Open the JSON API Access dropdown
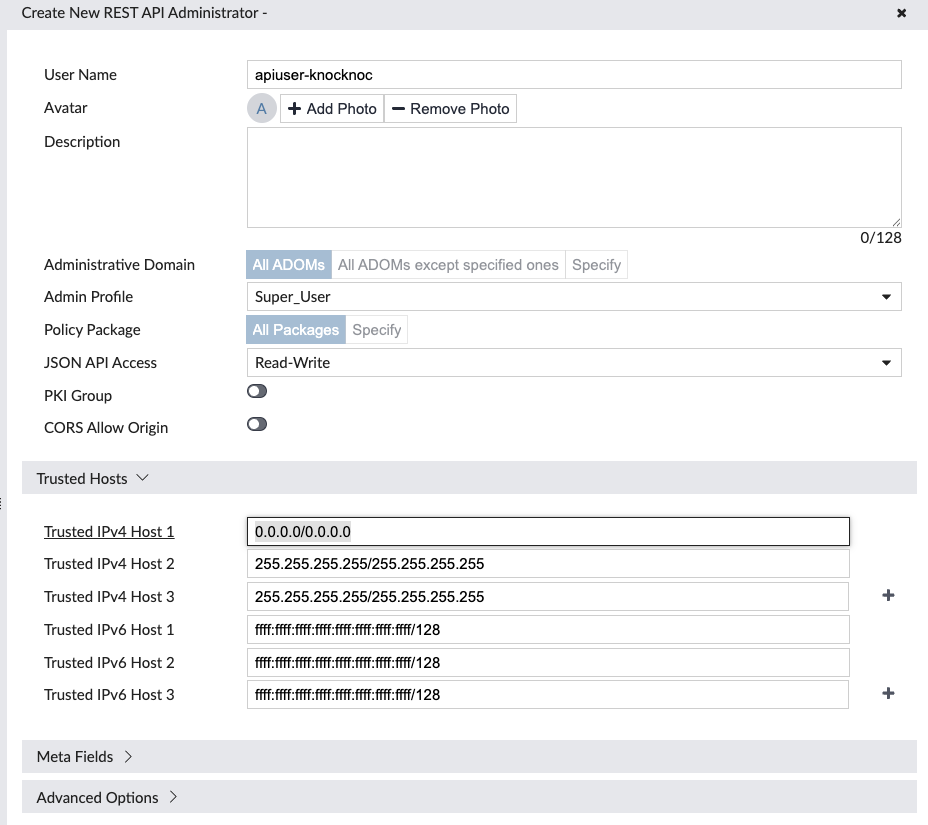This screenshot has height=825, width=928. click(x=573, y=363)
